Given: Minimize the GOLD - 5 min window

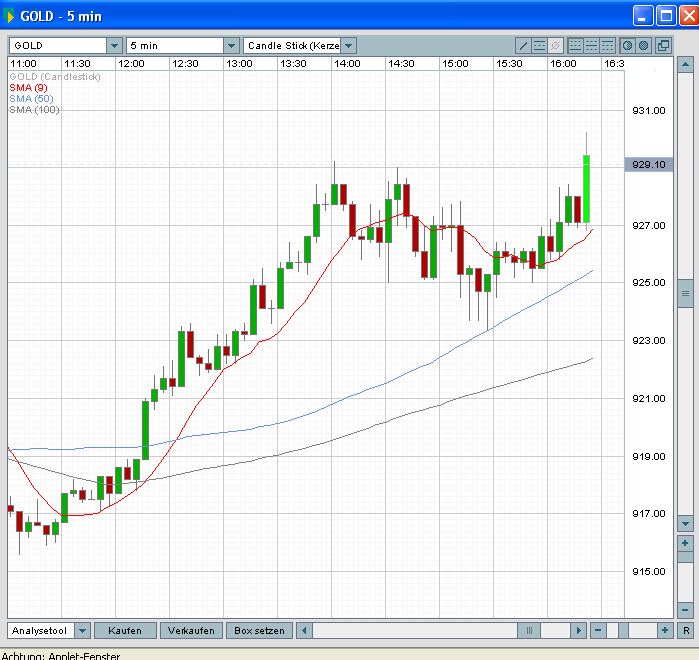Looking at the screenshot, I should coord(643,16).
